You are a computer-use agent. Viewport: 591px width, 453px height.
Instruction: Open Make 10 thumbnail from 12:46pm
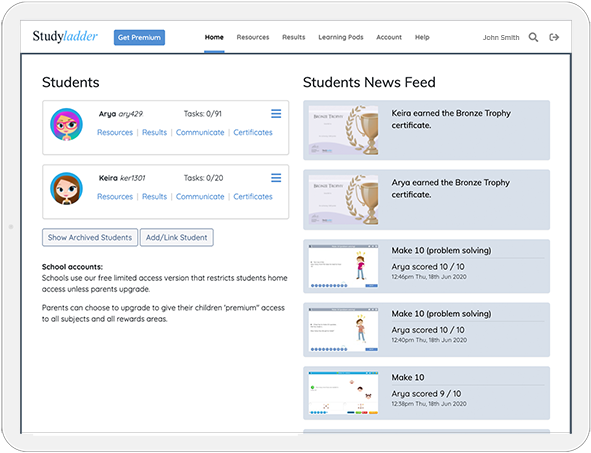pyautogui.click(x=343, y=266)
